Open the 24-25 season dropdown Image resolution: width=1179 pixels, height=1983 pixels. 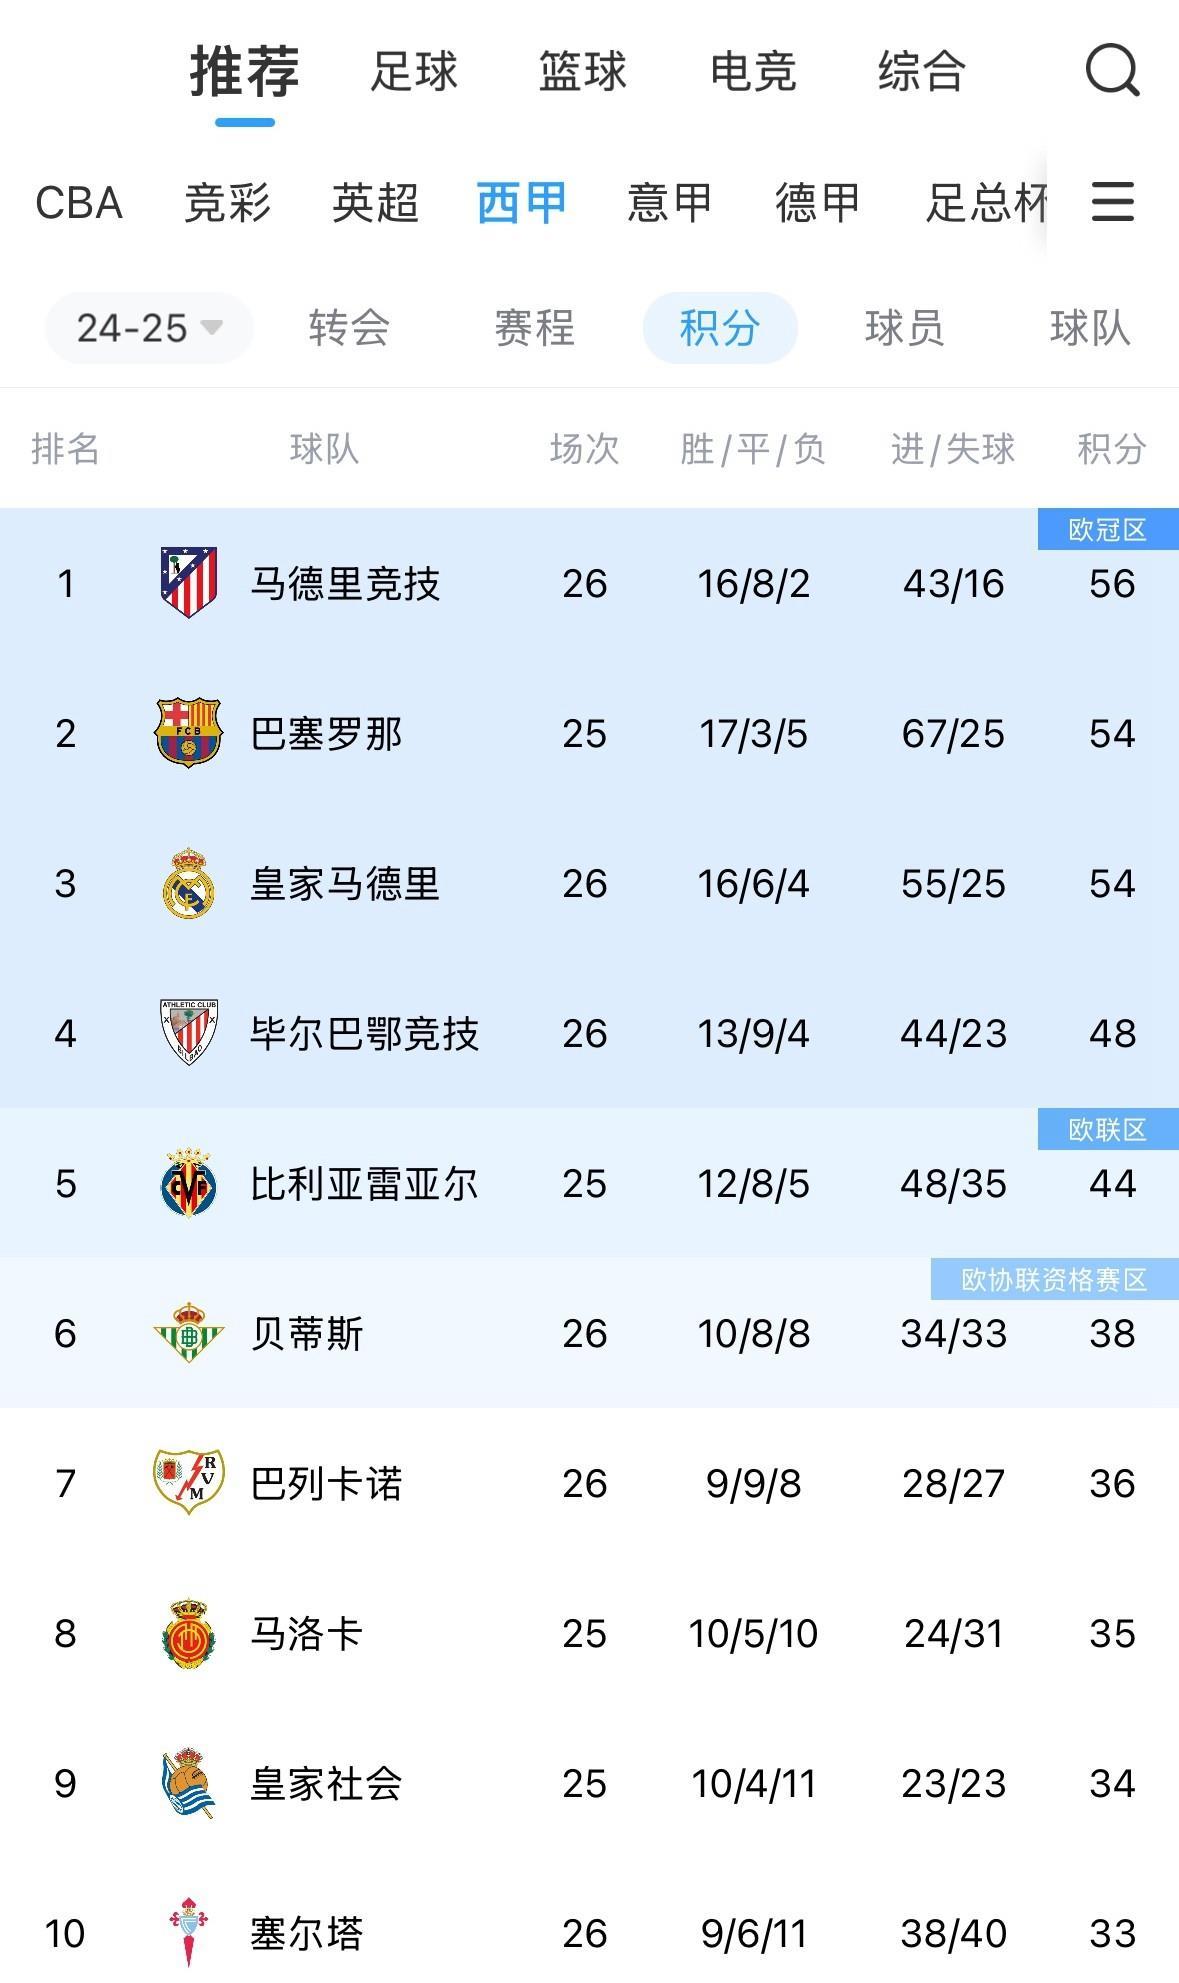[x=146, y=327]
